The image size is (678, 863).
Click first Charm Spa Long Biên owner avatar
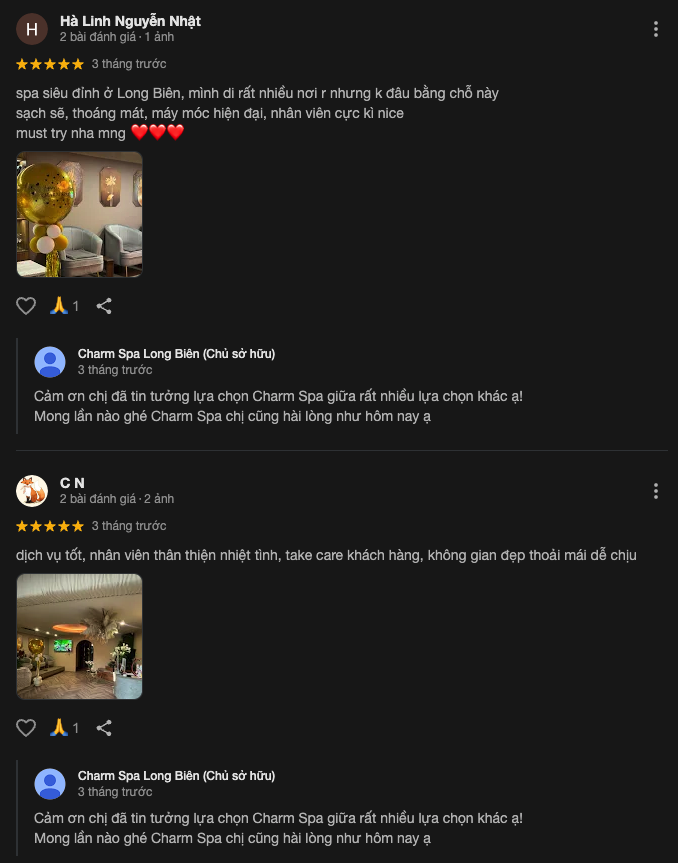pos(50,362)
